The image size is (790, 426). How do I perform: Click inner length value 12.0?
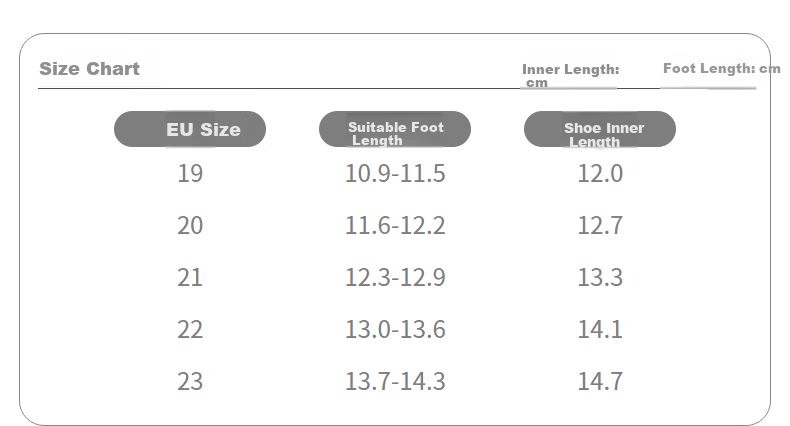(x=600, y=173)
